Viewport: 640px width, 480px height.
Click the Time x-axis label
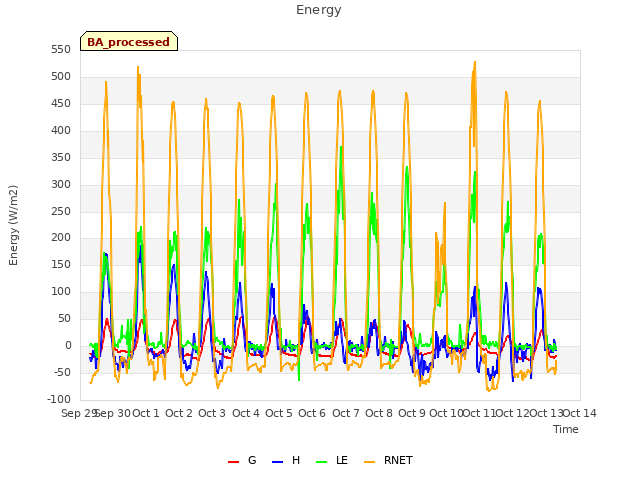(566, 429)
